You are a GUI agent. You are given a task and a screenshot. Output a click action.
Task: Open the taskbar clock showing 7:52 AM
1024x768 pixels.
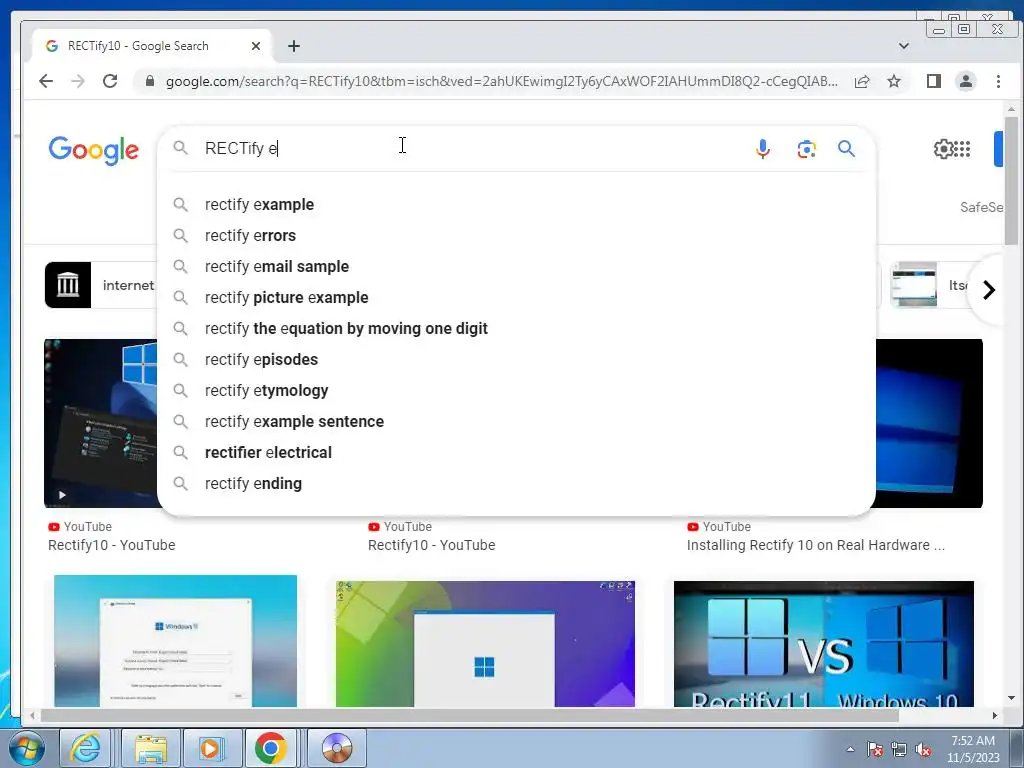(x=973, y=749)
